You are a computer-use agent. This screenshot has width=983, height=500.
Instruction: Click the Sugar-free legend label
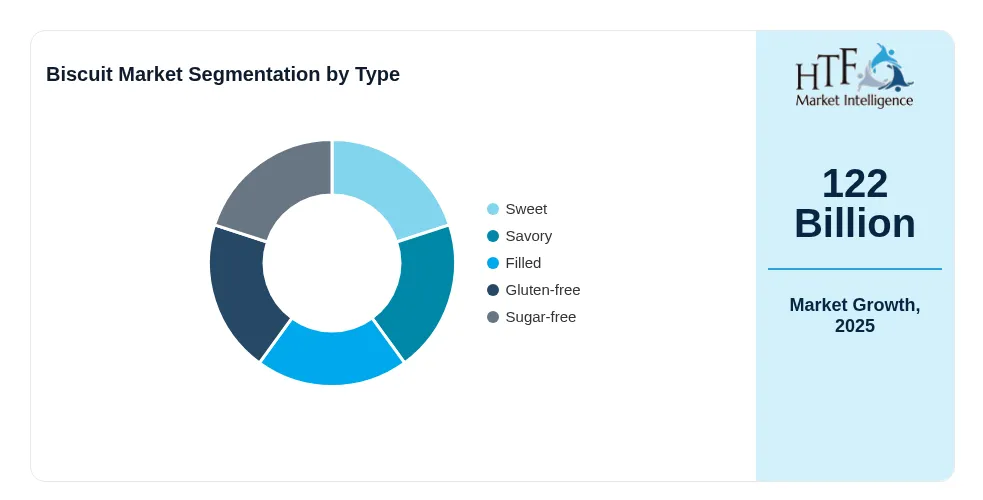[540, 317]
